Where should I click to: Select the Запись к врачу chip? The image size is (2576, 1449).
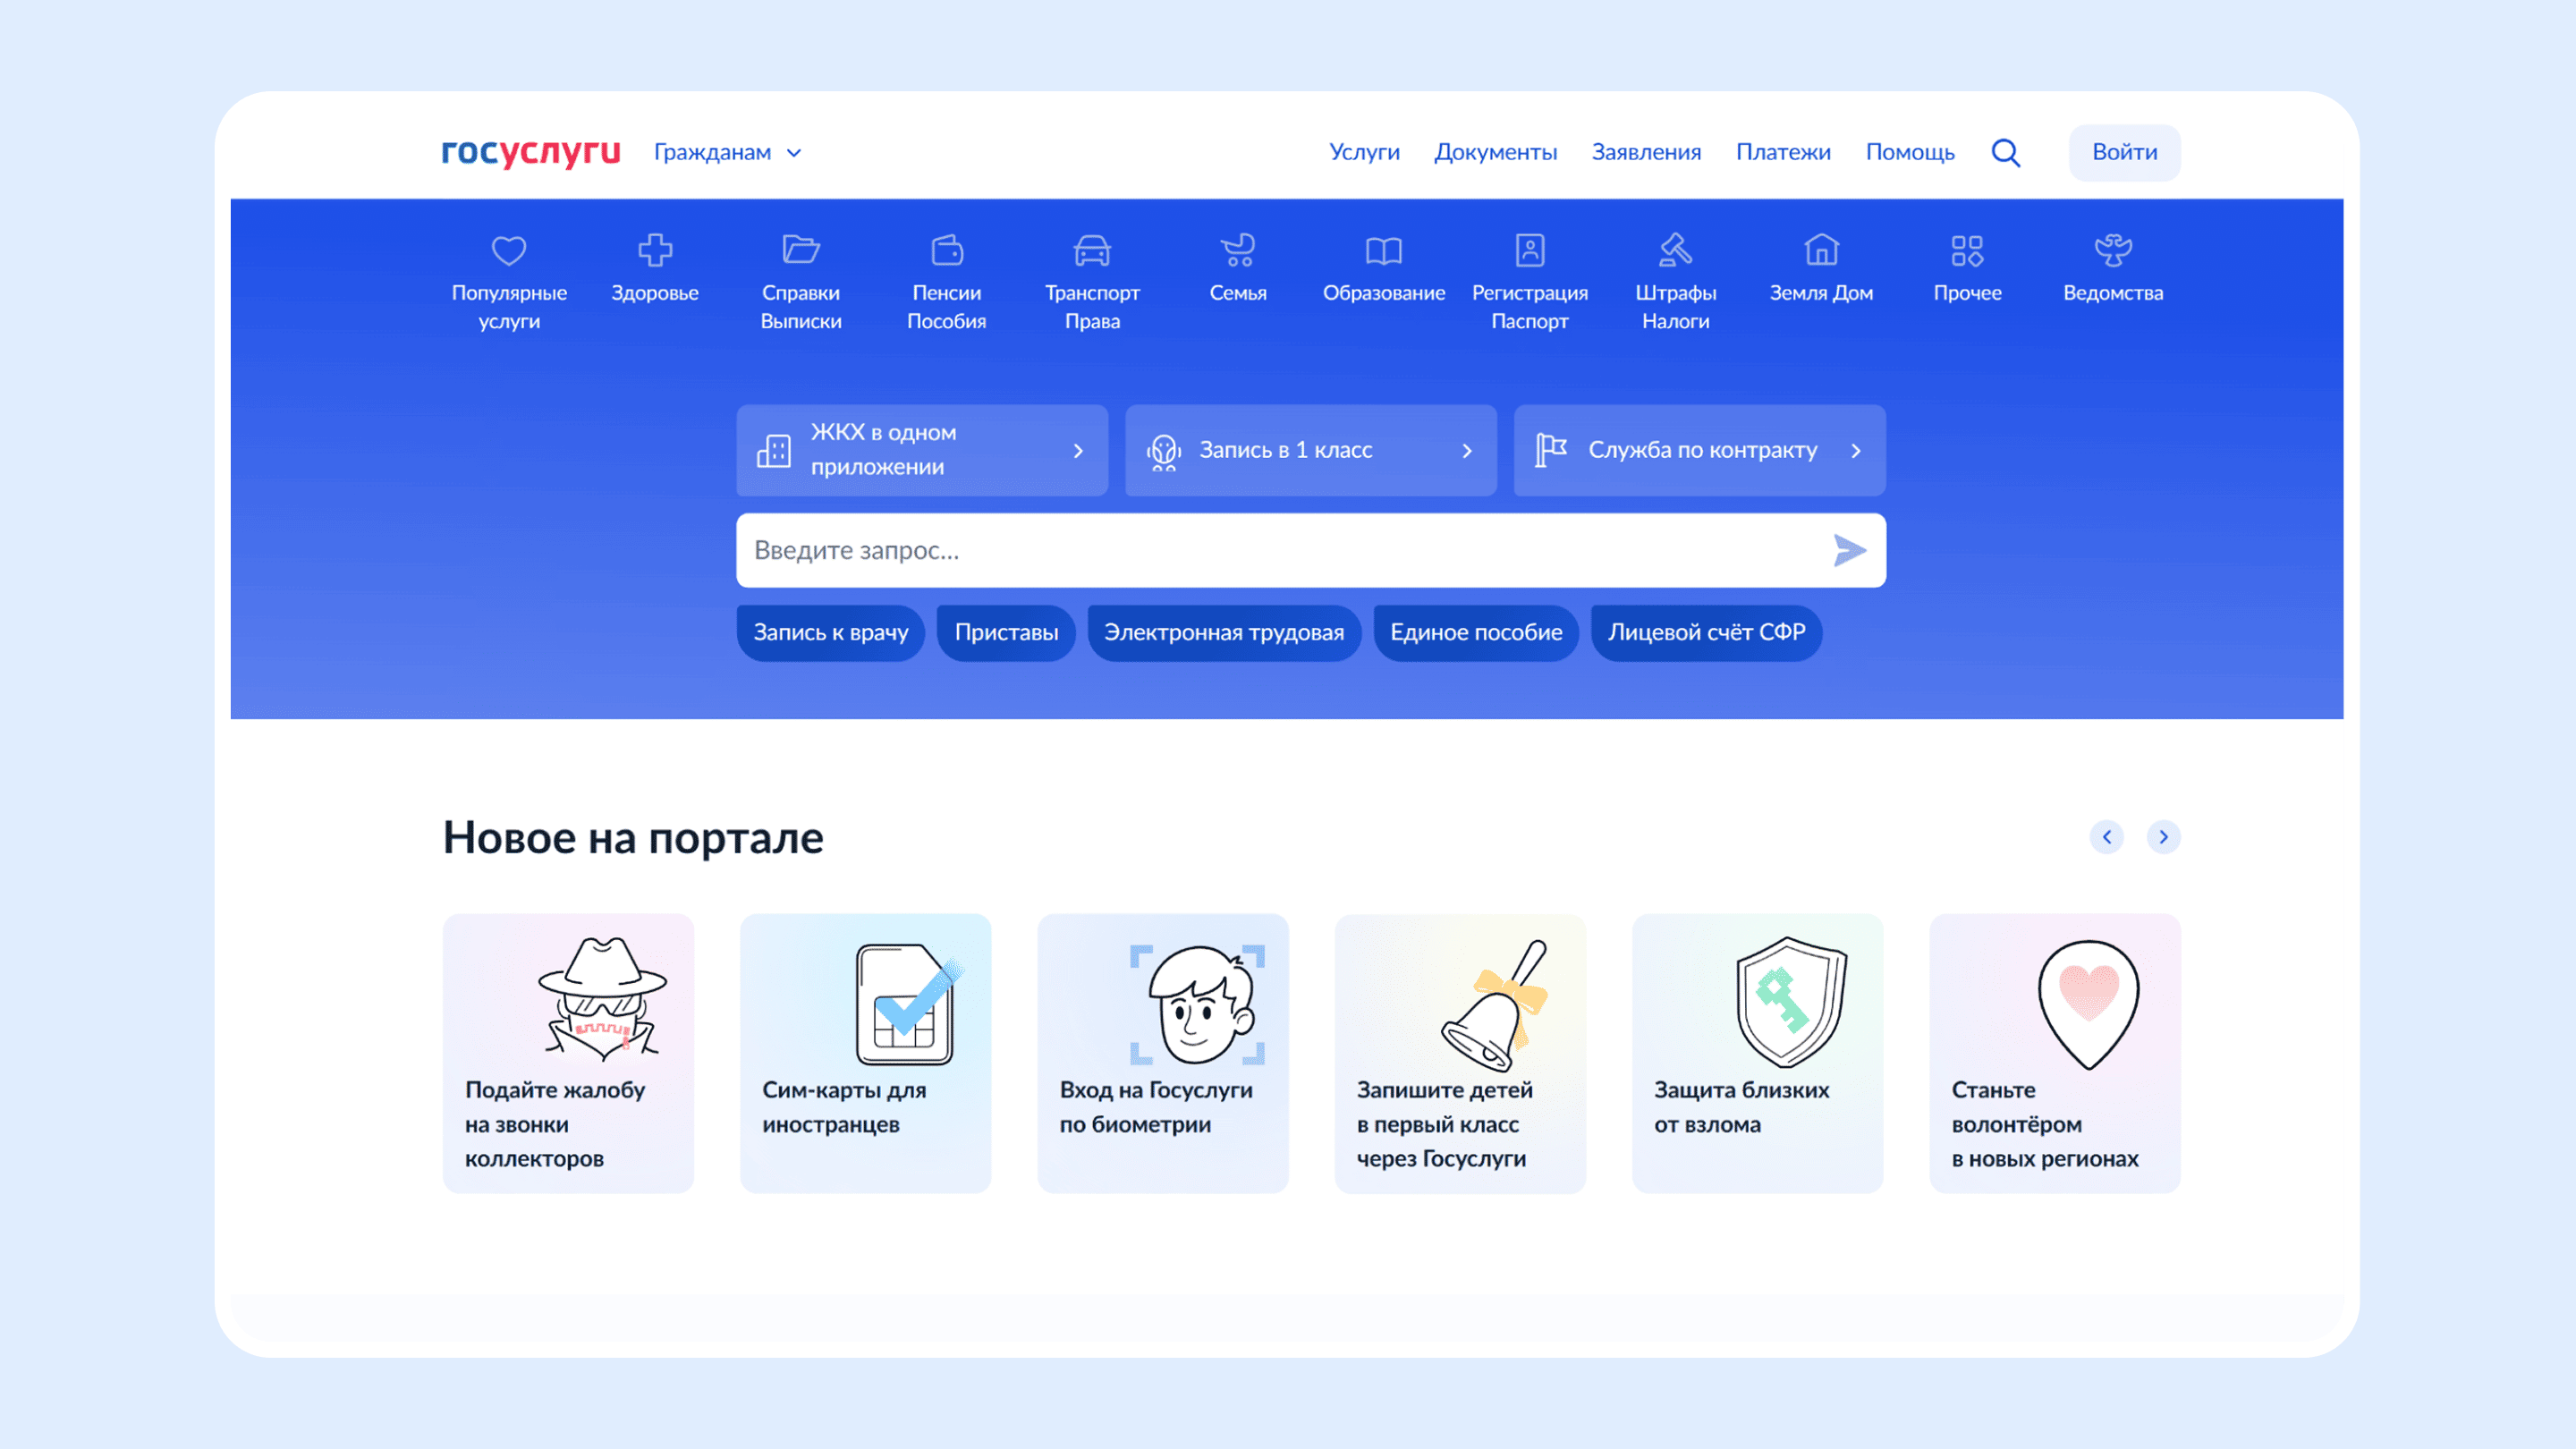click(830, 633)
